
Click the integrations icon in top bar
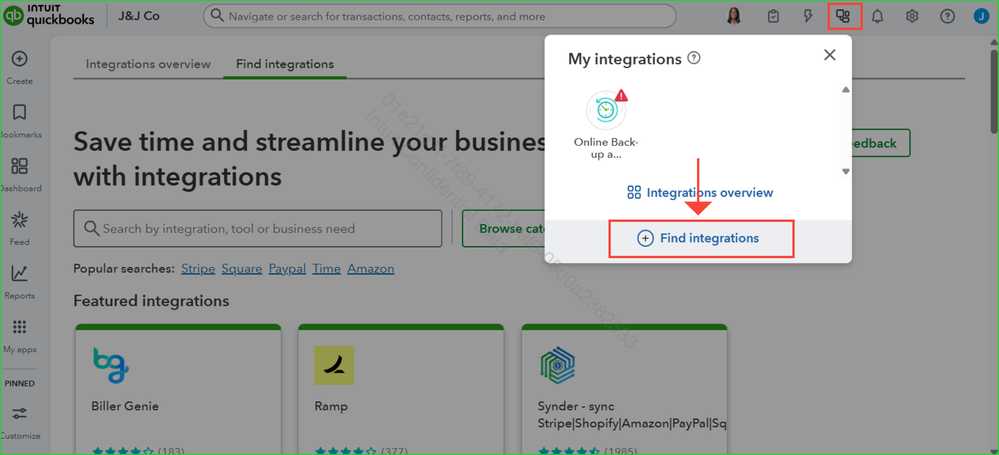tap(844, 17)
